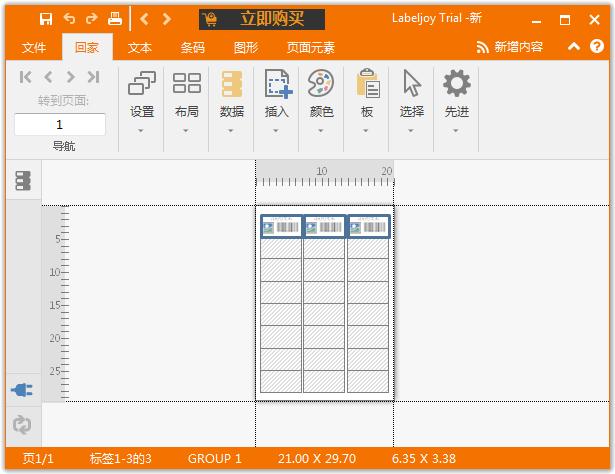
Task: Select the 选择 cursor tool icon
Action: 412,84
